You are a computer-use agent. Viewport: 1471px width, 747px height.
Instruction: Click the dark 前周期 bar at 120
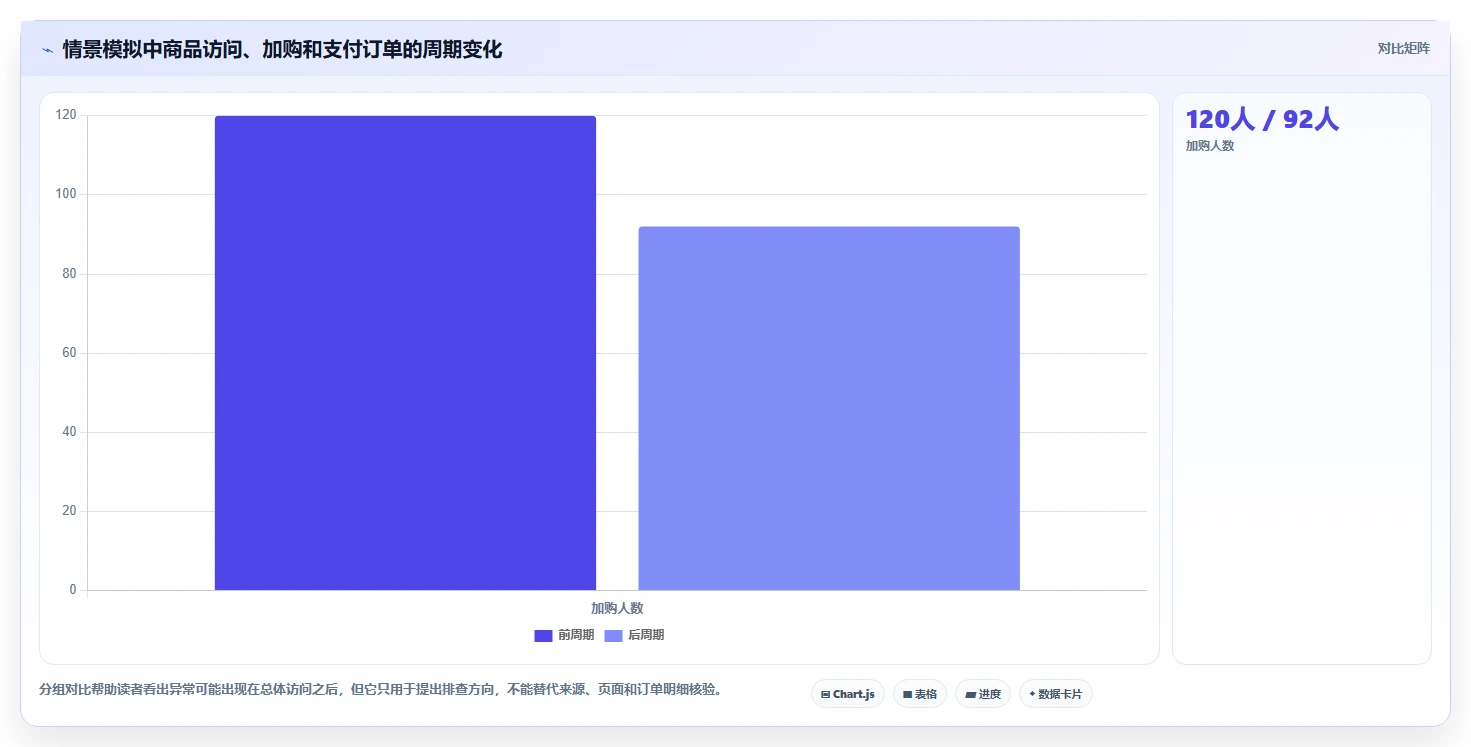point(405,353)
